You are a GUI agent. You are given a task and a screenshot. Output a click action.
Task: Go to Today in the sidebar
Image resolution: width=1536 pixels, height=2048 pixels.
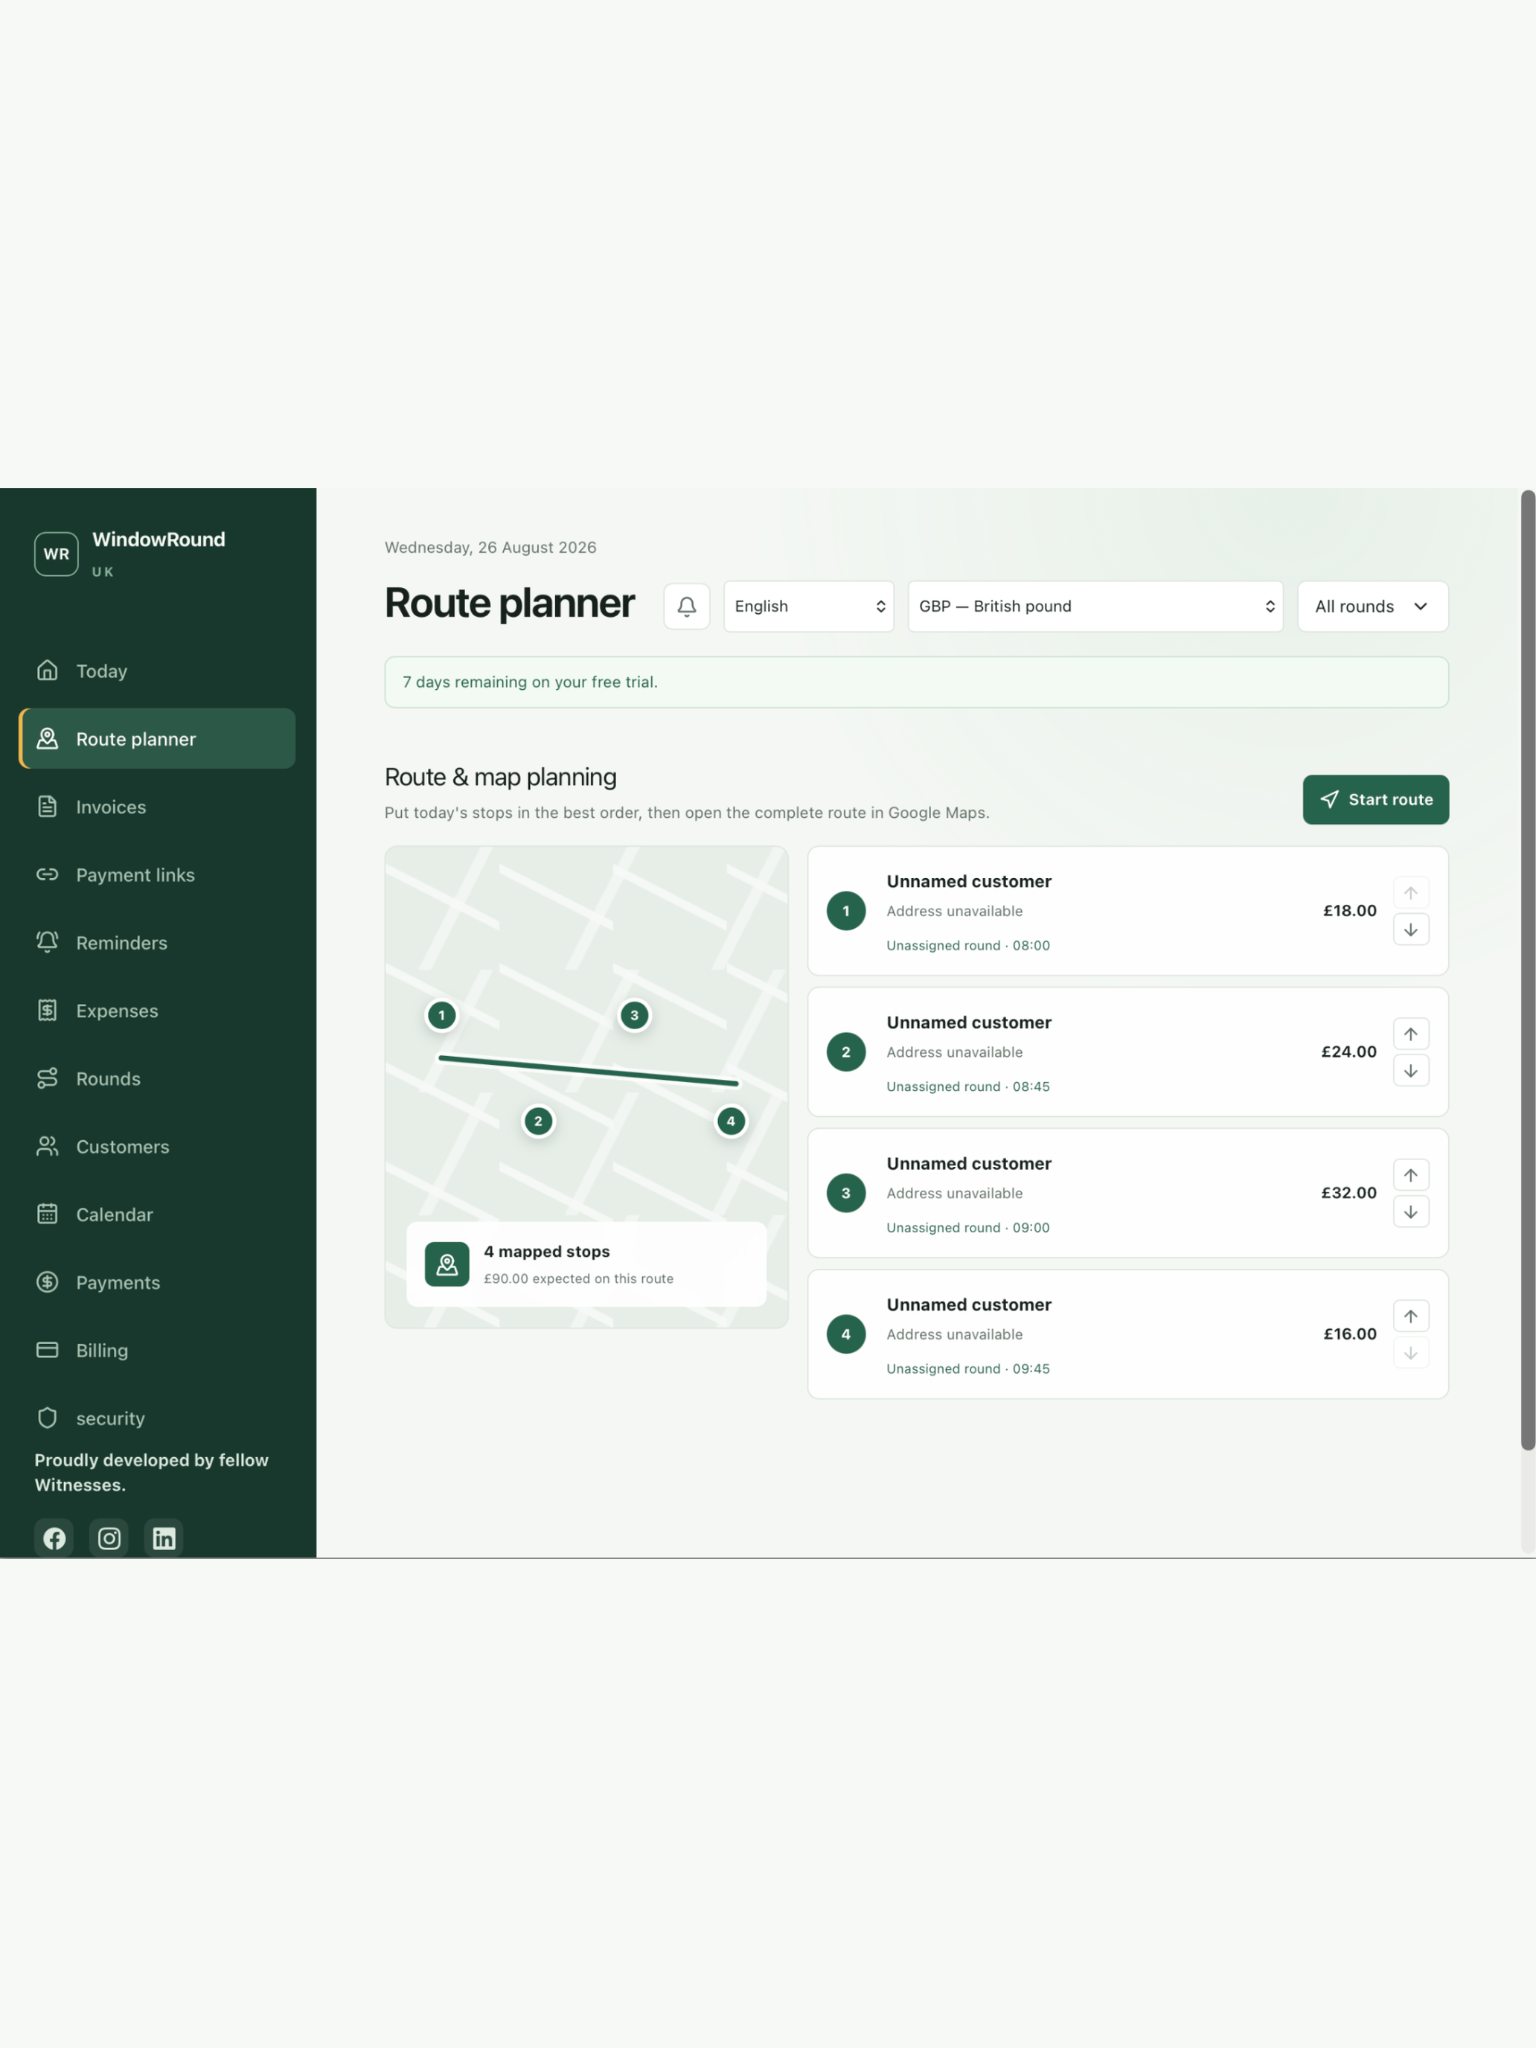(x=157, y=671)
